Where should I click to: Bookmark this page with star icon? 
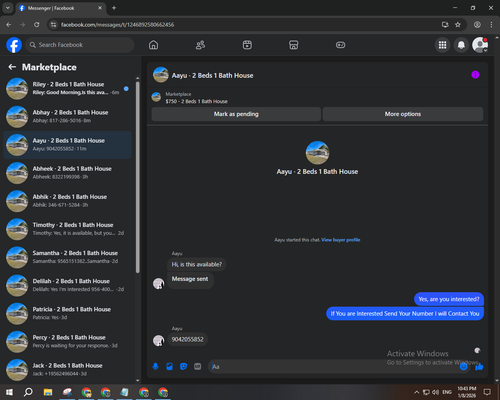click(x=458, y=25)
